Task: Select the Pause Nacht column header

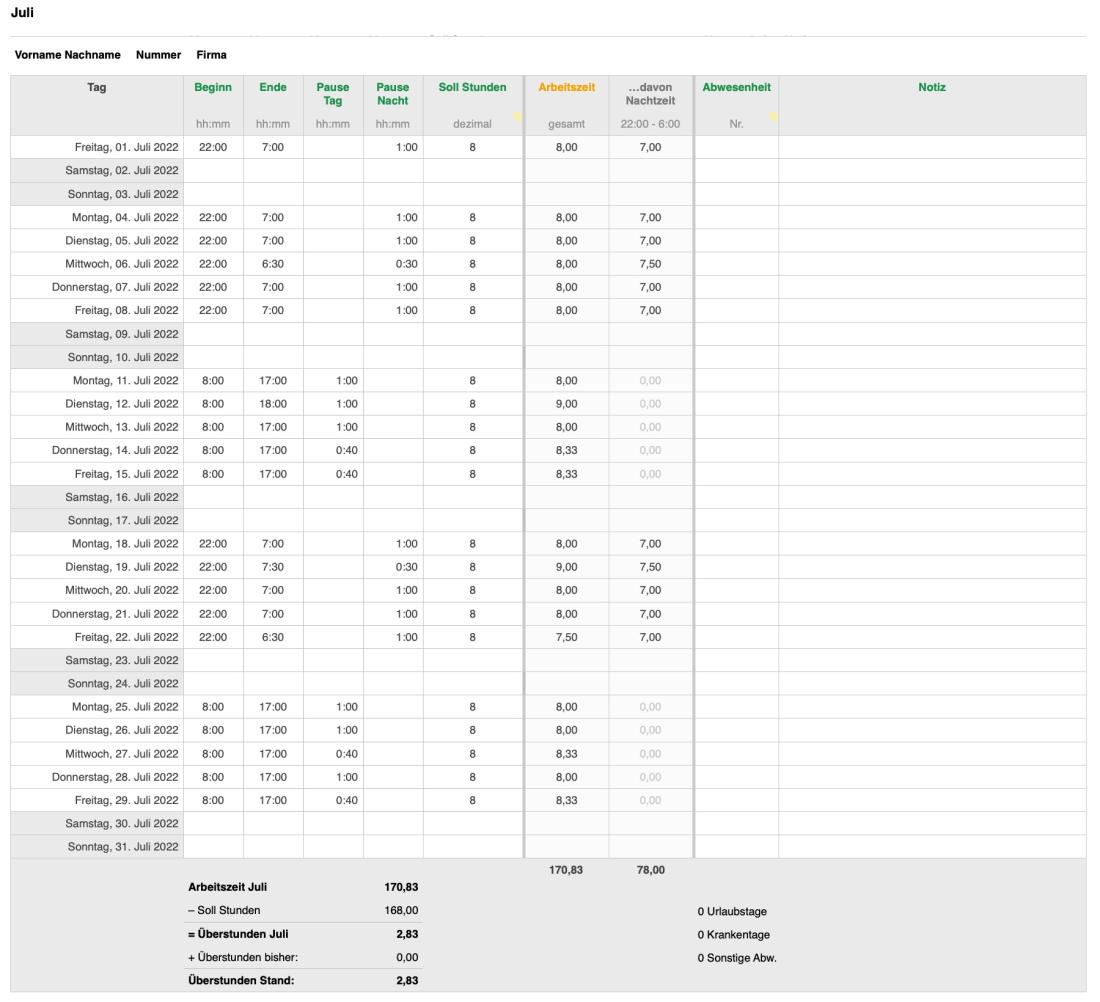Action: 393,94
